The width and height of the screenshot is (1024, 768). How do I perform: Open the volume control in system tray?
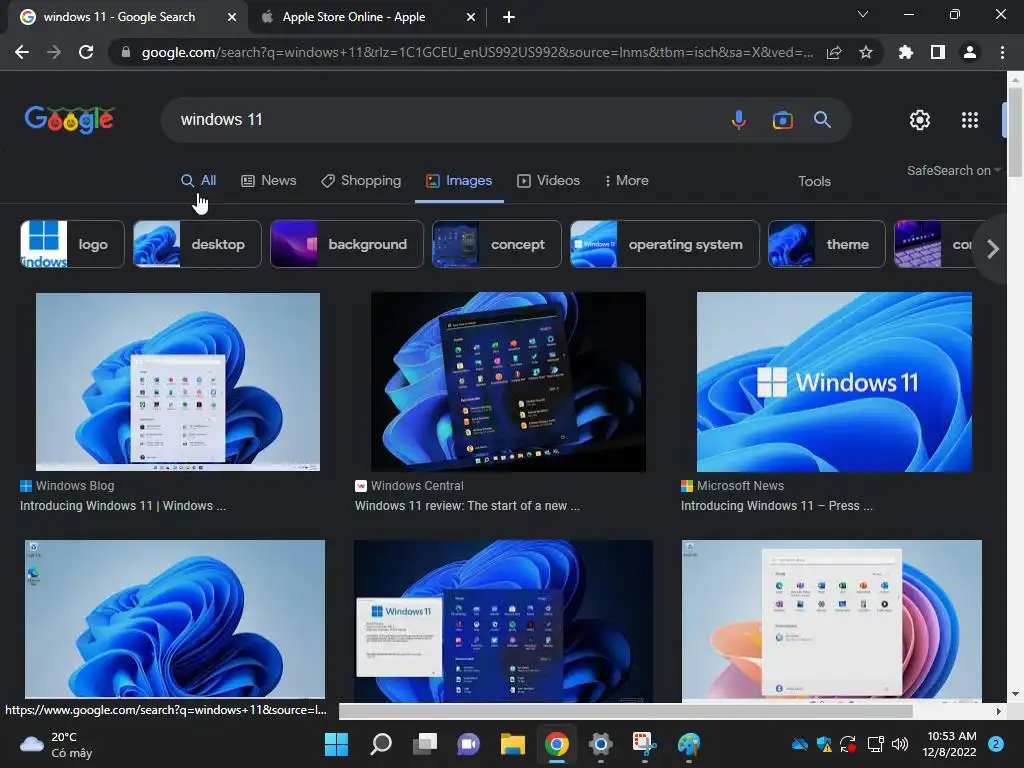(x=900, y=744)
